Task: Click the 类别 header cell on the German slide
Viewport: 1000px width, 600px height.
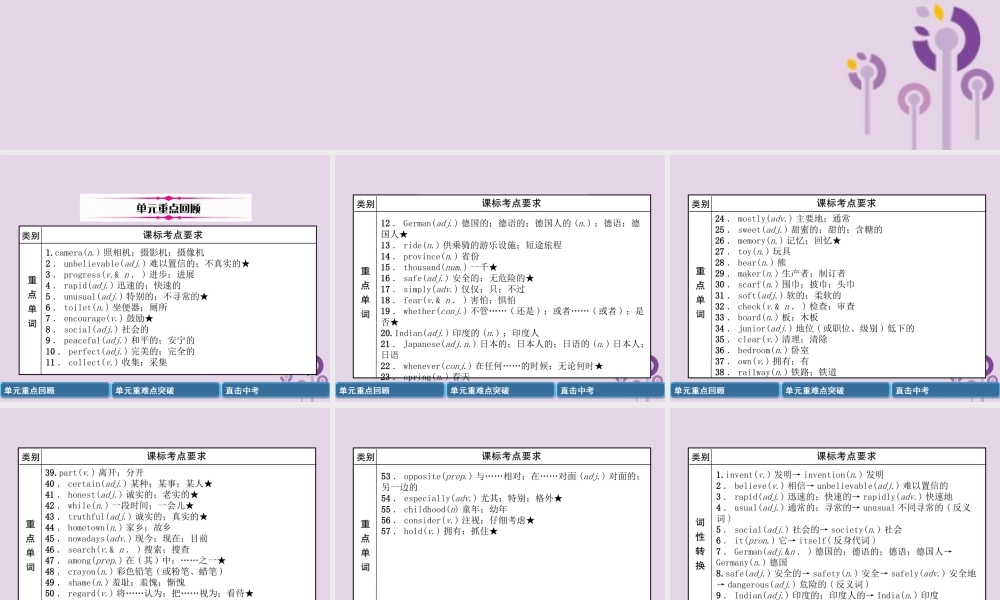Action: point(366,204)
